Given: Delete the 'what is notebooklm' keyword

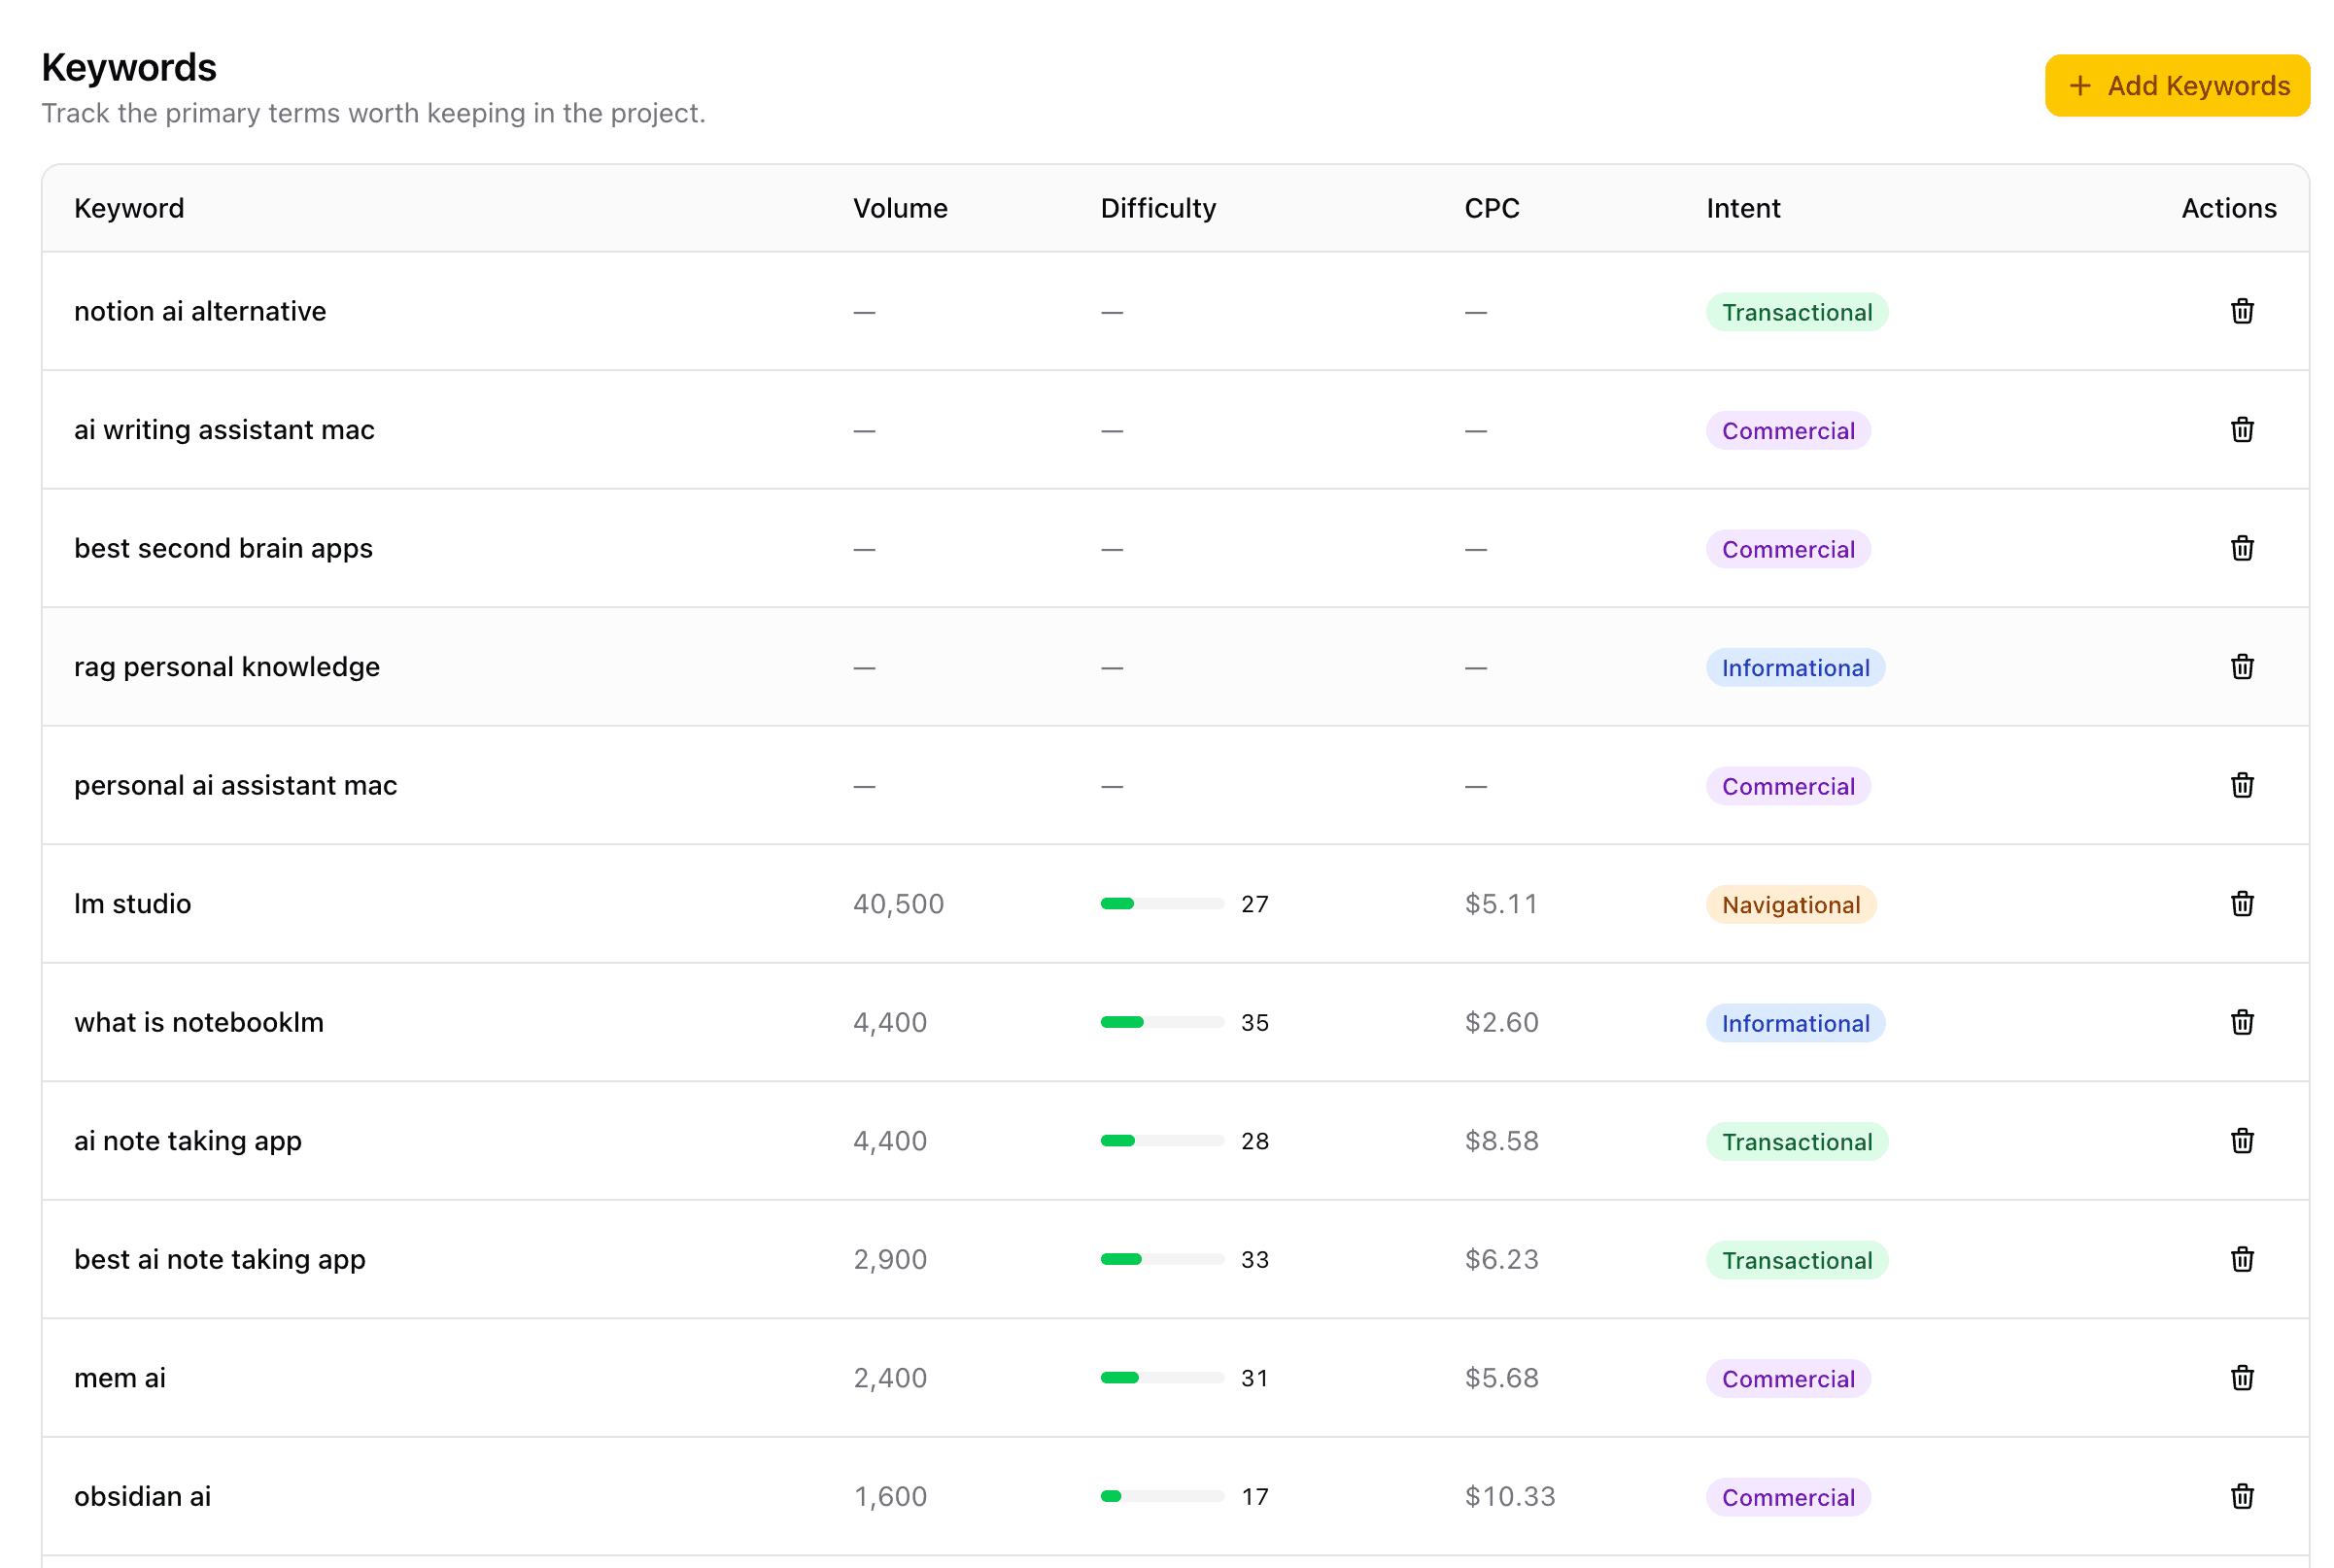Looking at the screenshot, I should click(2243, 1022).
